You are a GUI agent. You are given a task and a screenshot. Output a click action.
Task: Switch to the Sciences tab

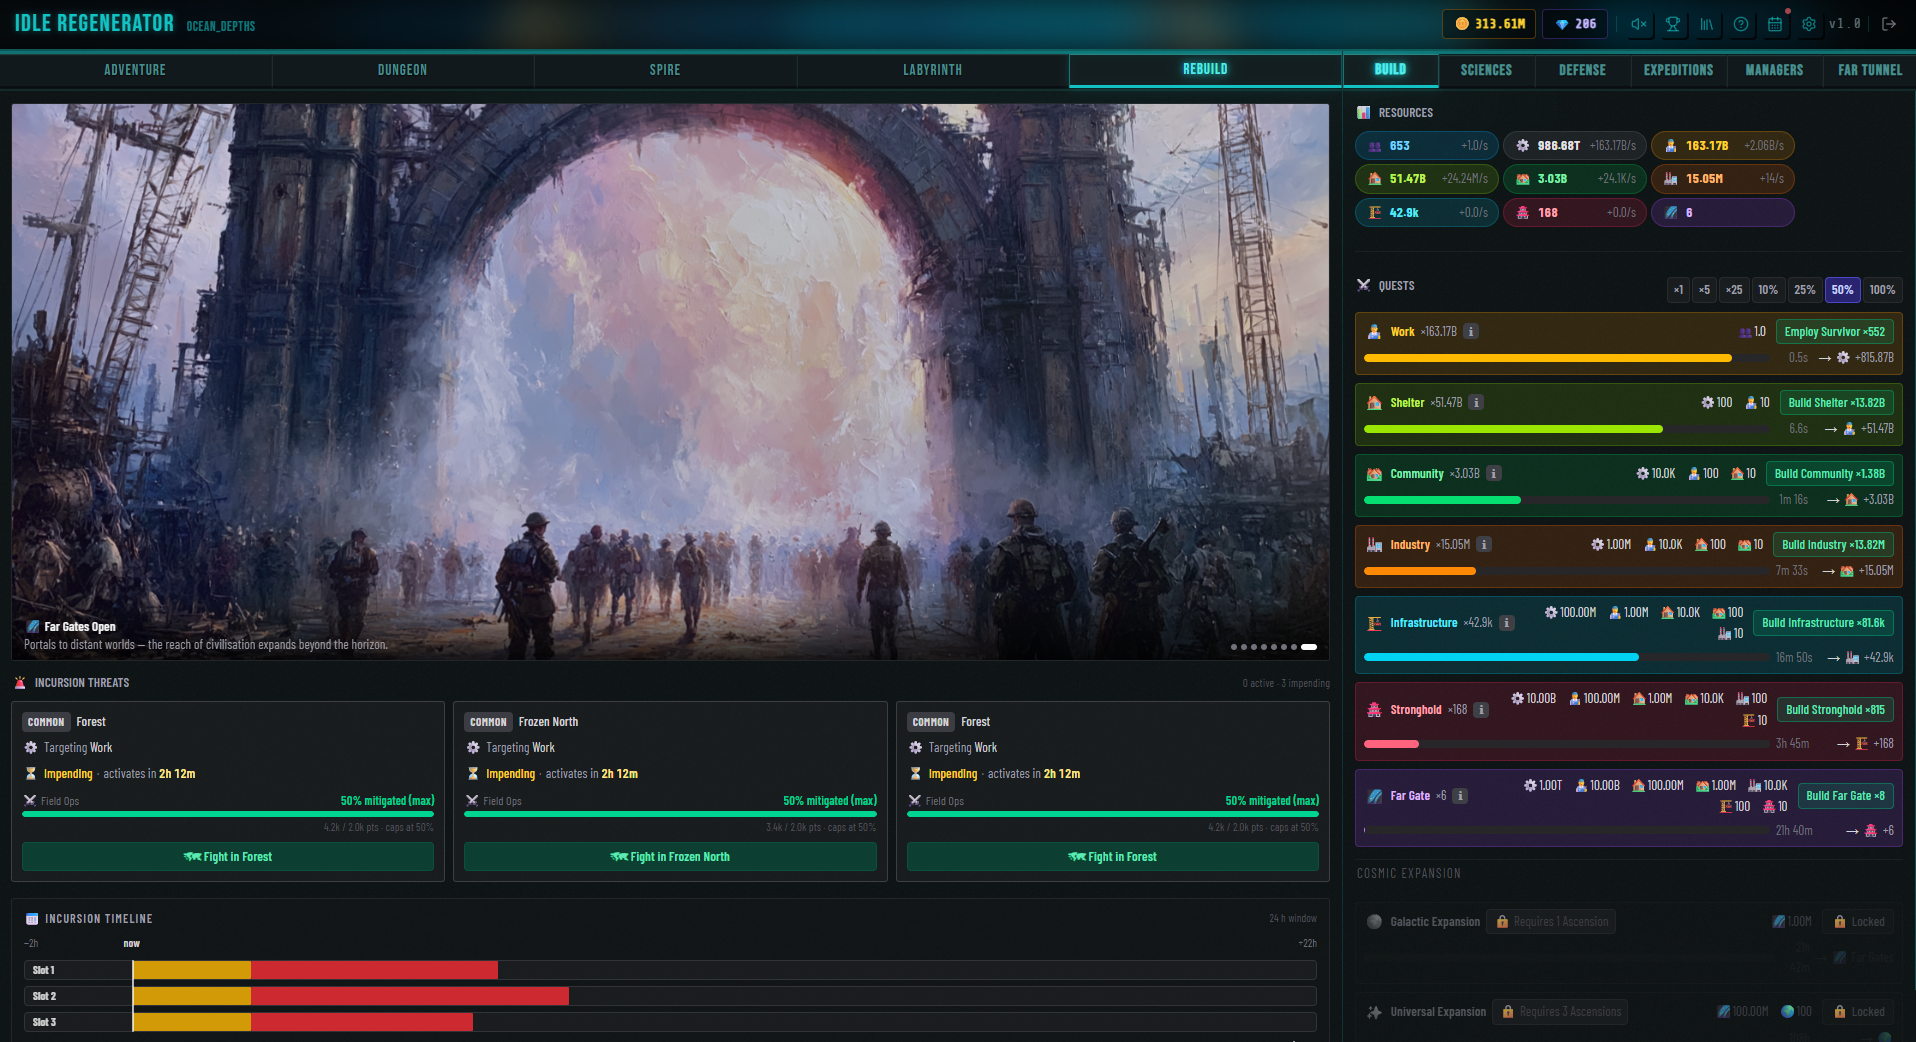coord(1486,70)
